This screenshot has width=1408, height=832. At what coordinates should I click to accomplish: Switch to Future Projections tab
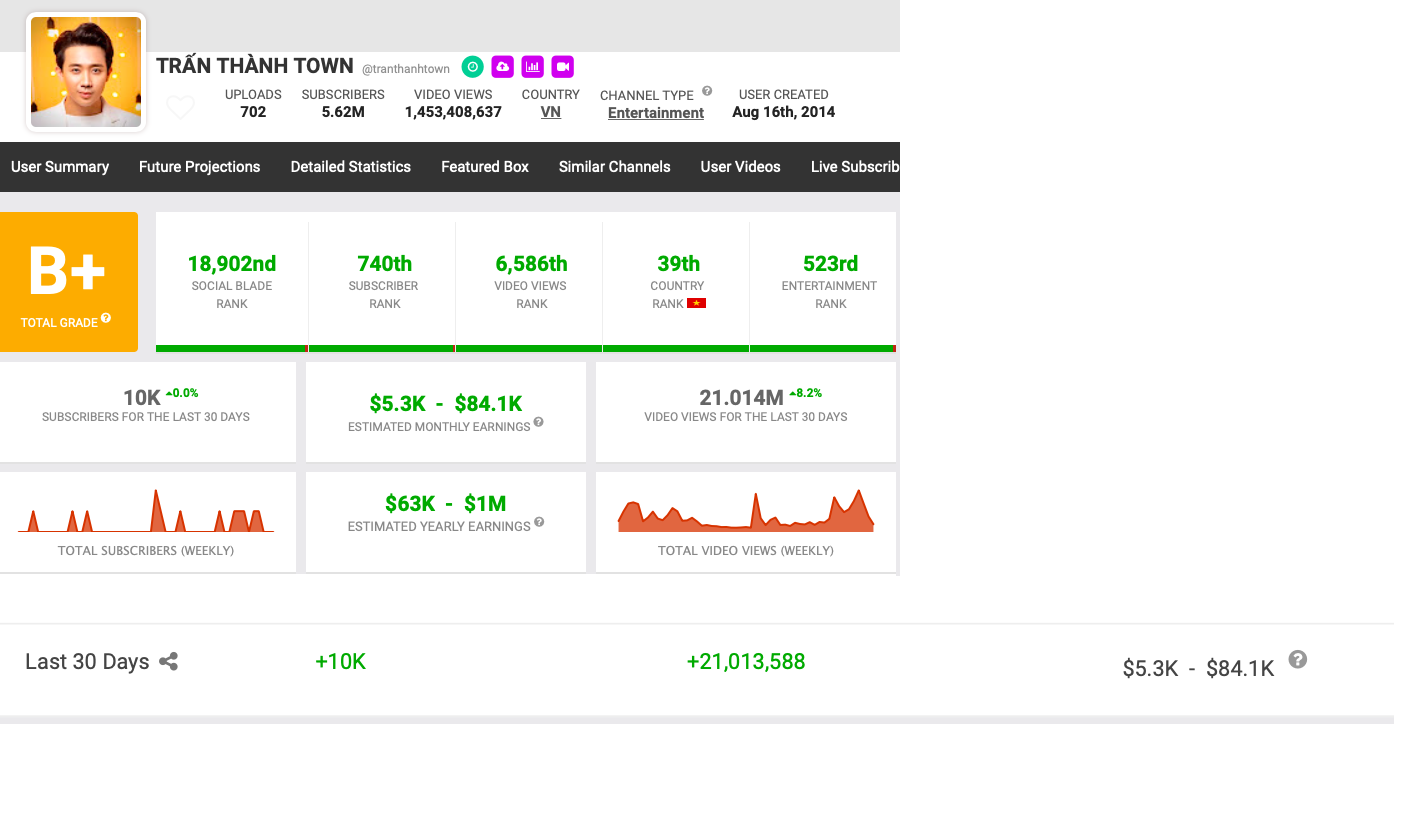(x=199, y=167)
